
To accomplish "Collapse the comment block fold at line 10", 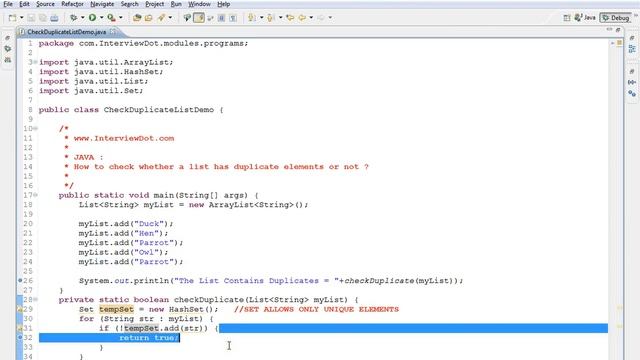I will (x=36, y=129).
